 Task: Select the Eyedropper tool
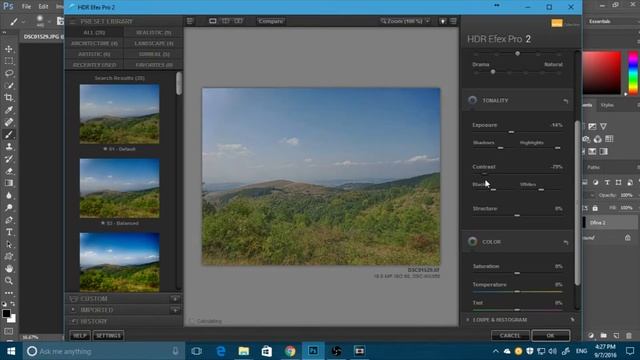click(x=9, y=110)
